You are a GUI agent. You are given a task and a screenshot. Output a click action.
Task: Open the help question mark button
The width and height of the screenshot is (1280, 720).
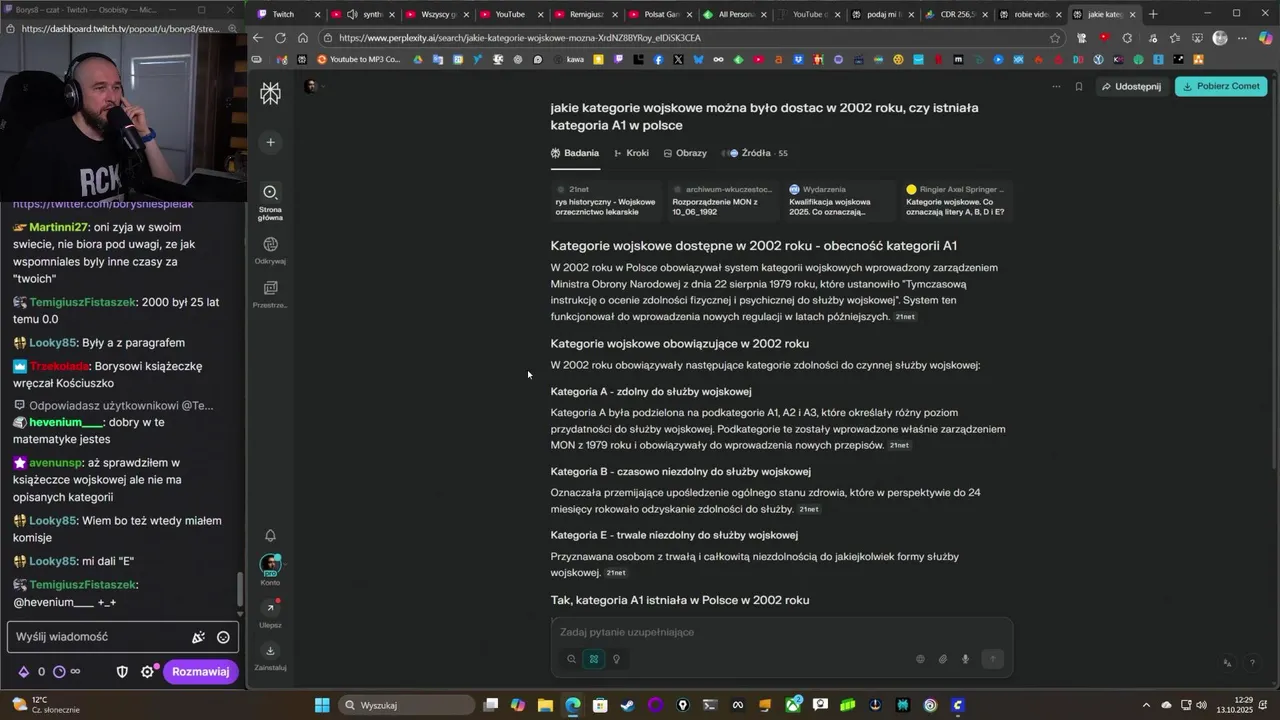click(1252, 662)
